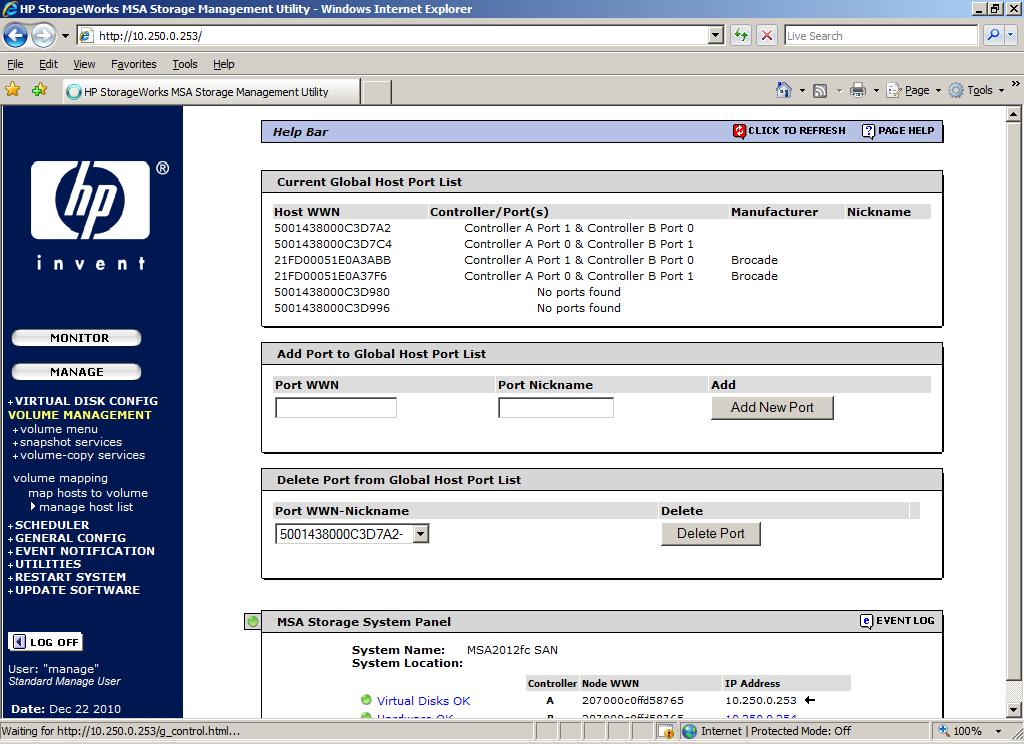The width and height of the screenshot is (1024, 744).
Task: Go forward with the browser Forward arrow
Action: 44,35
